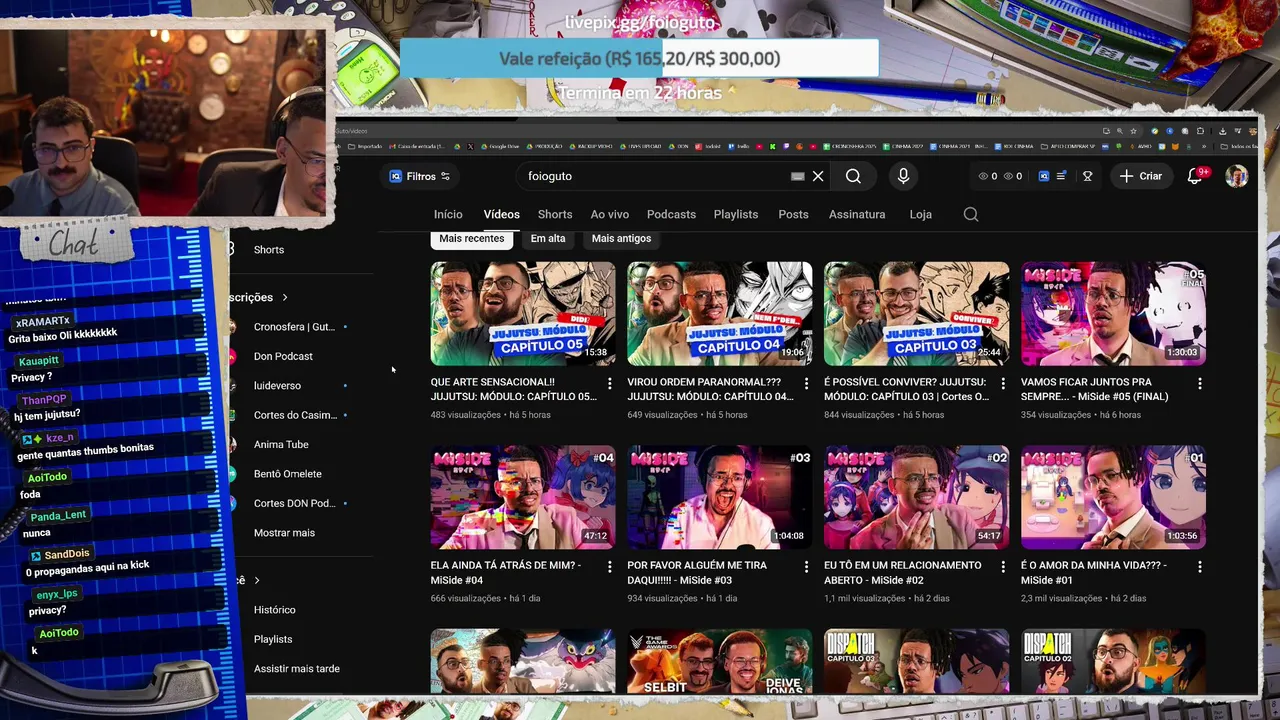The width and height of the screenshot is (1280, 720).
Task: Open options menu for 'VIROU ORDEM PARANORMAL' video
Action: click(x=806, y=383)
